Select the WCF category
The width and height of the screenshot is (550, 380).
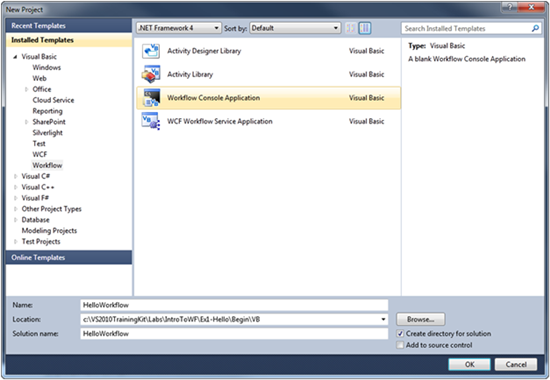click(40, 154)
